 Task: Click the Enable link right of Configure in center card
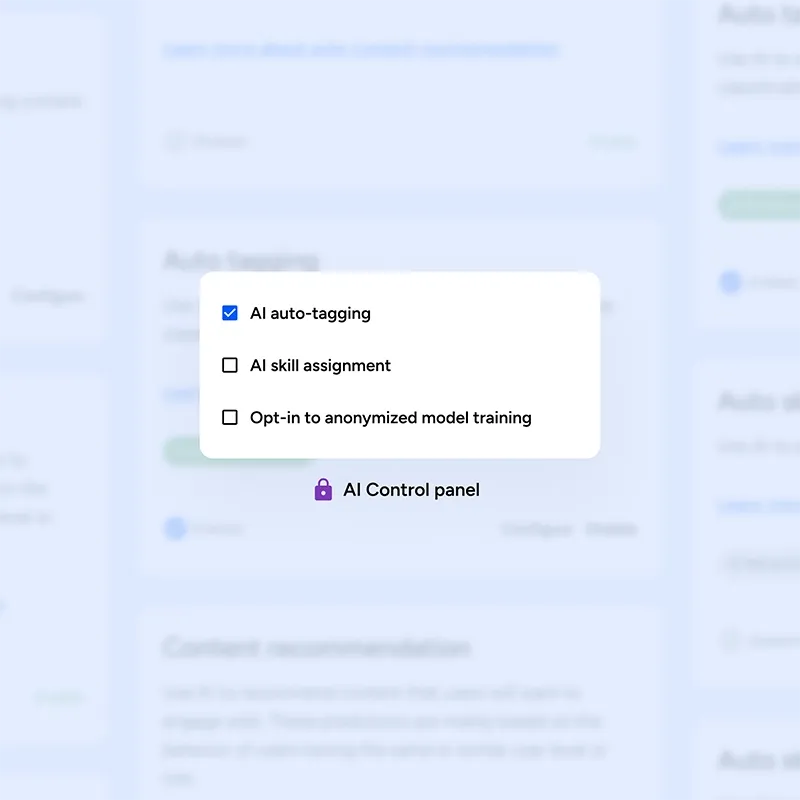tap(611, 529)
